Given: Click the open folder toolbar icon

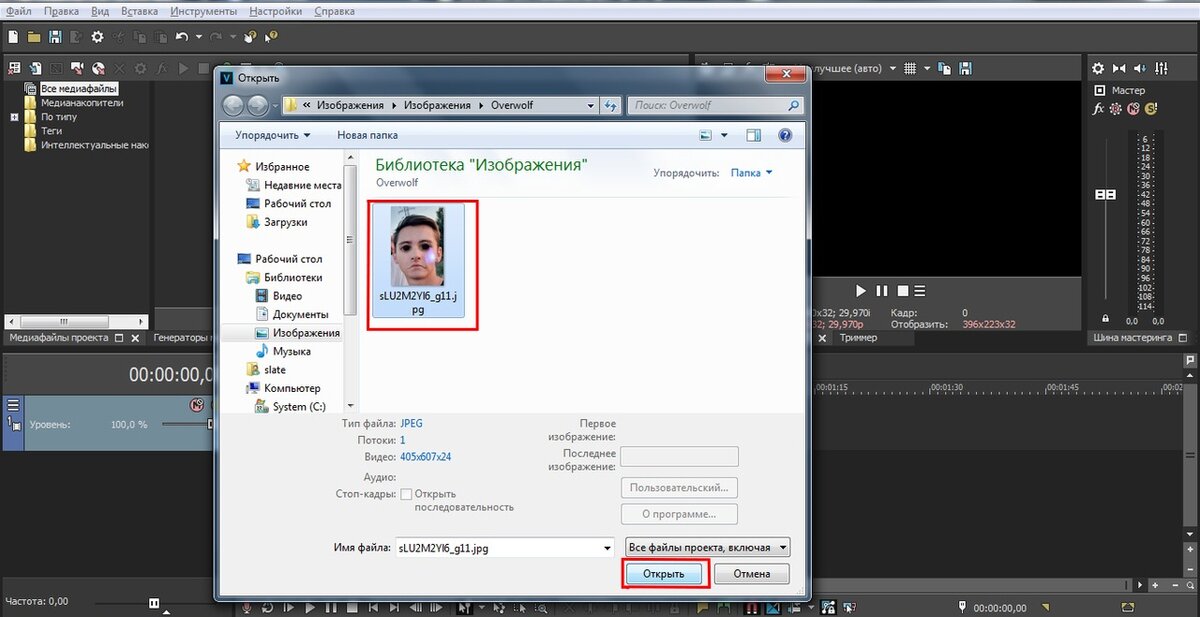Looking at the screenshot, I should pos(34,37).
